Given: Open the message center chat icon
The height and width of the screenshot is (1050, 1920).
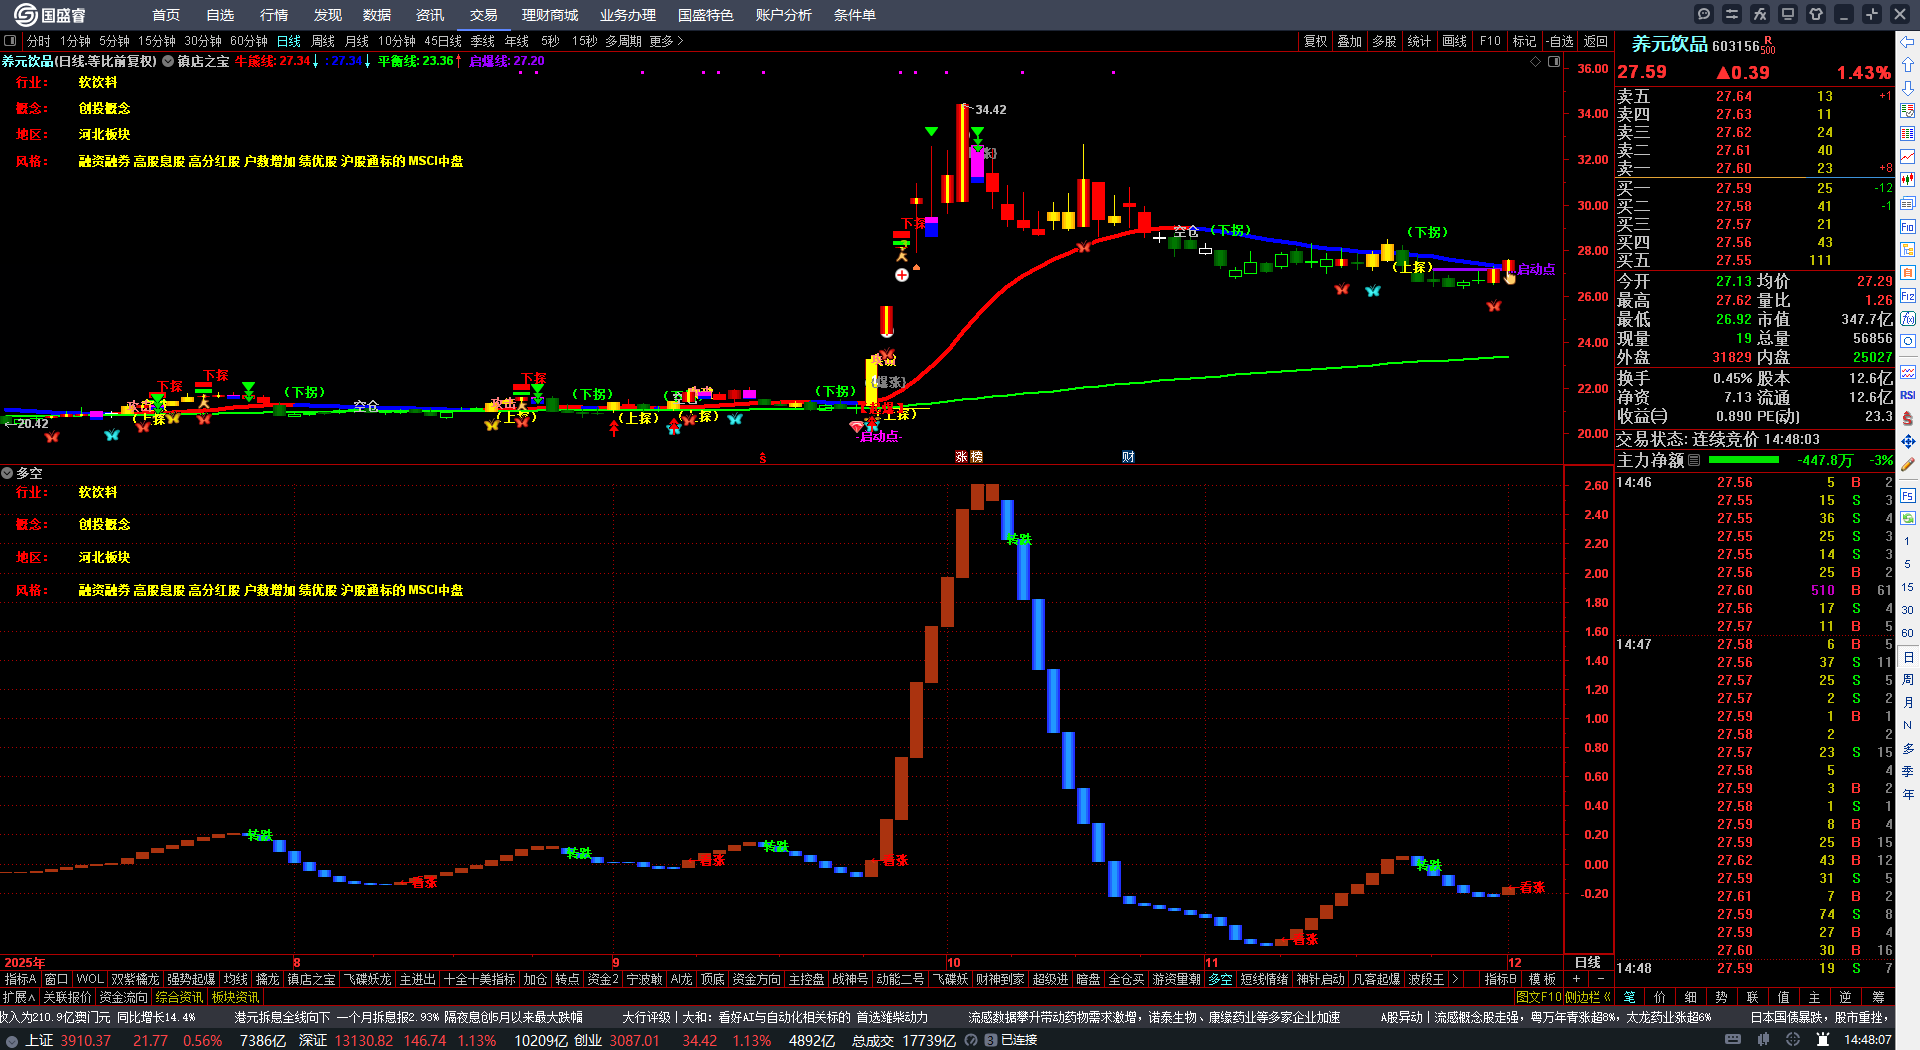Looking at the screenshot, I should (x=1704, y=14).
